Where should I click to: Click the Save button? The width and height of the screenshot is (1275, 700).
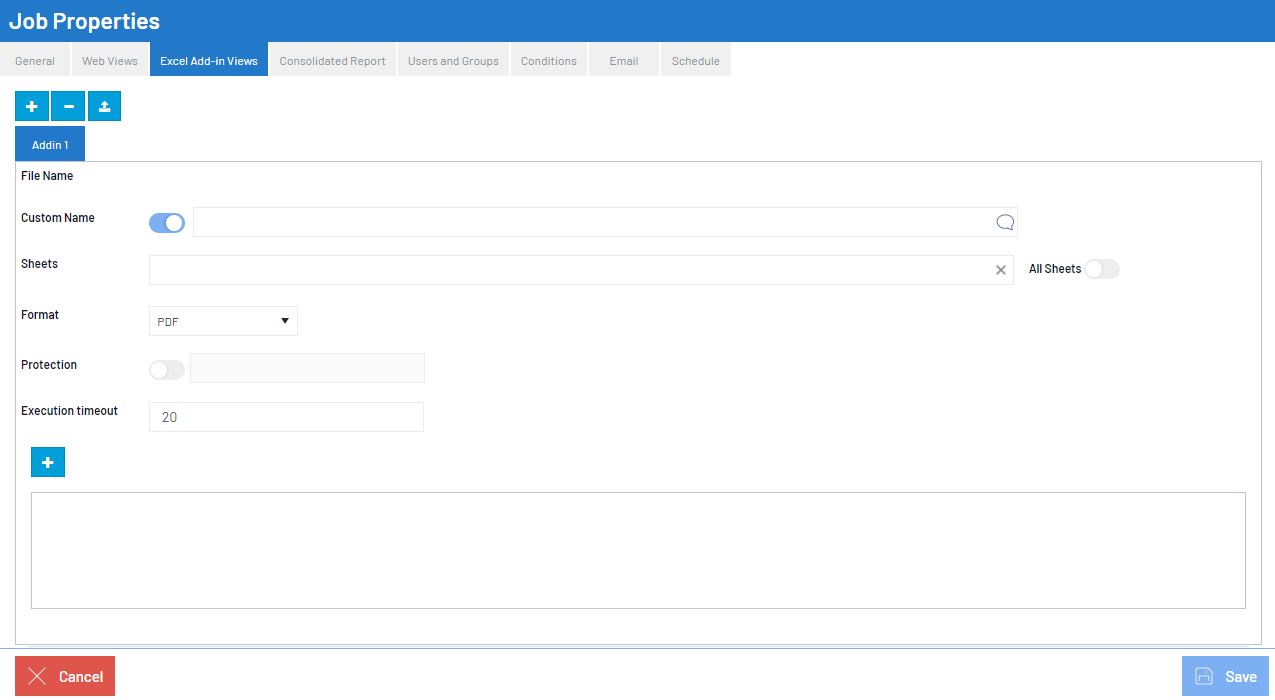(x=1225, y=676)
